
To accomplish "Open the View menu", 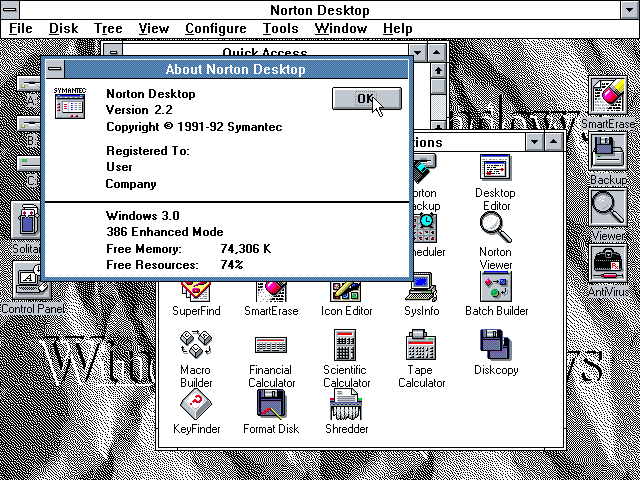I will [153, 29].
